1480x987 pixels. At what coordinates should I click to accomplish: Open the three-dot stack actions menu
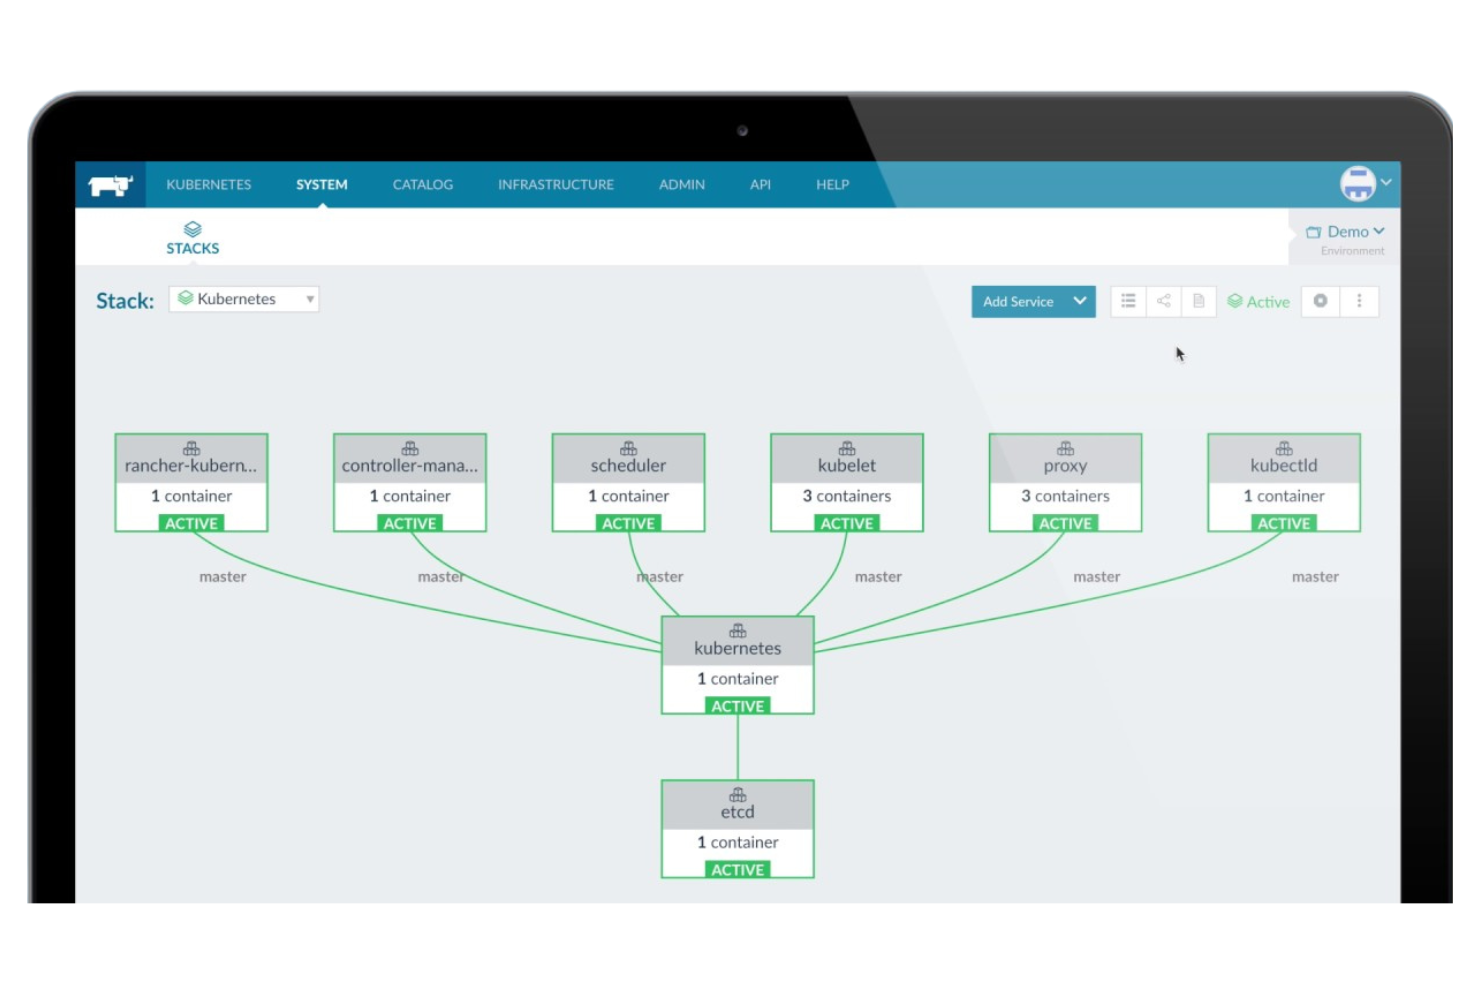pos(1359,301)
